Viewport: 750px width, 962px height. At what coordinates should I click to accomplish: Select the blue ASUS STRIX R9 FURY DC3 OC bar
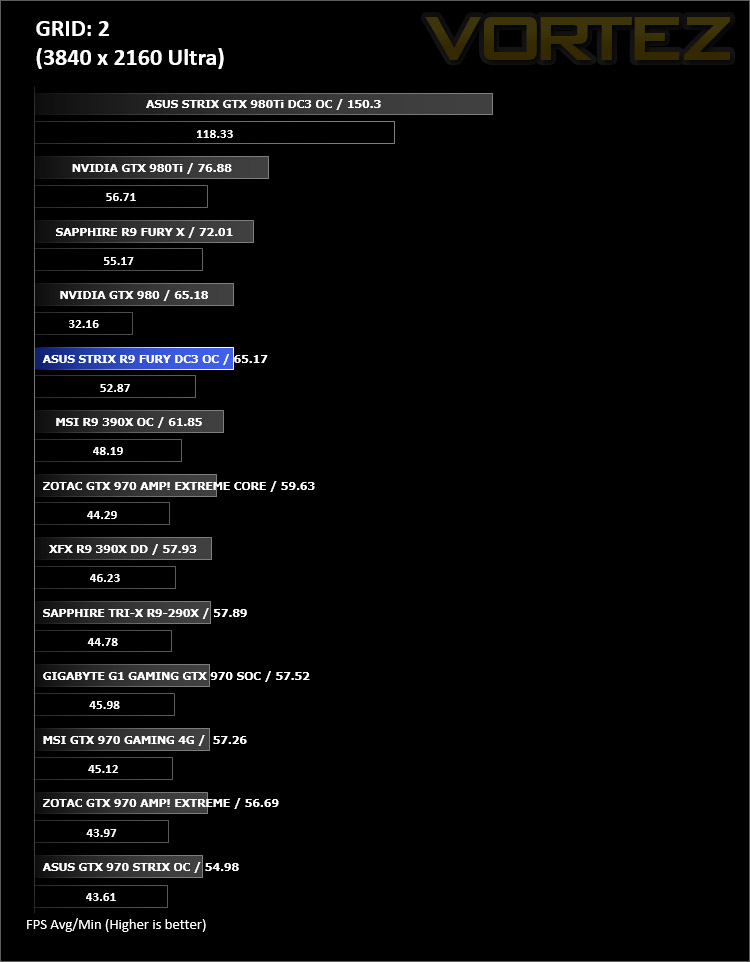pyautogui.click(x=134, y=358)
